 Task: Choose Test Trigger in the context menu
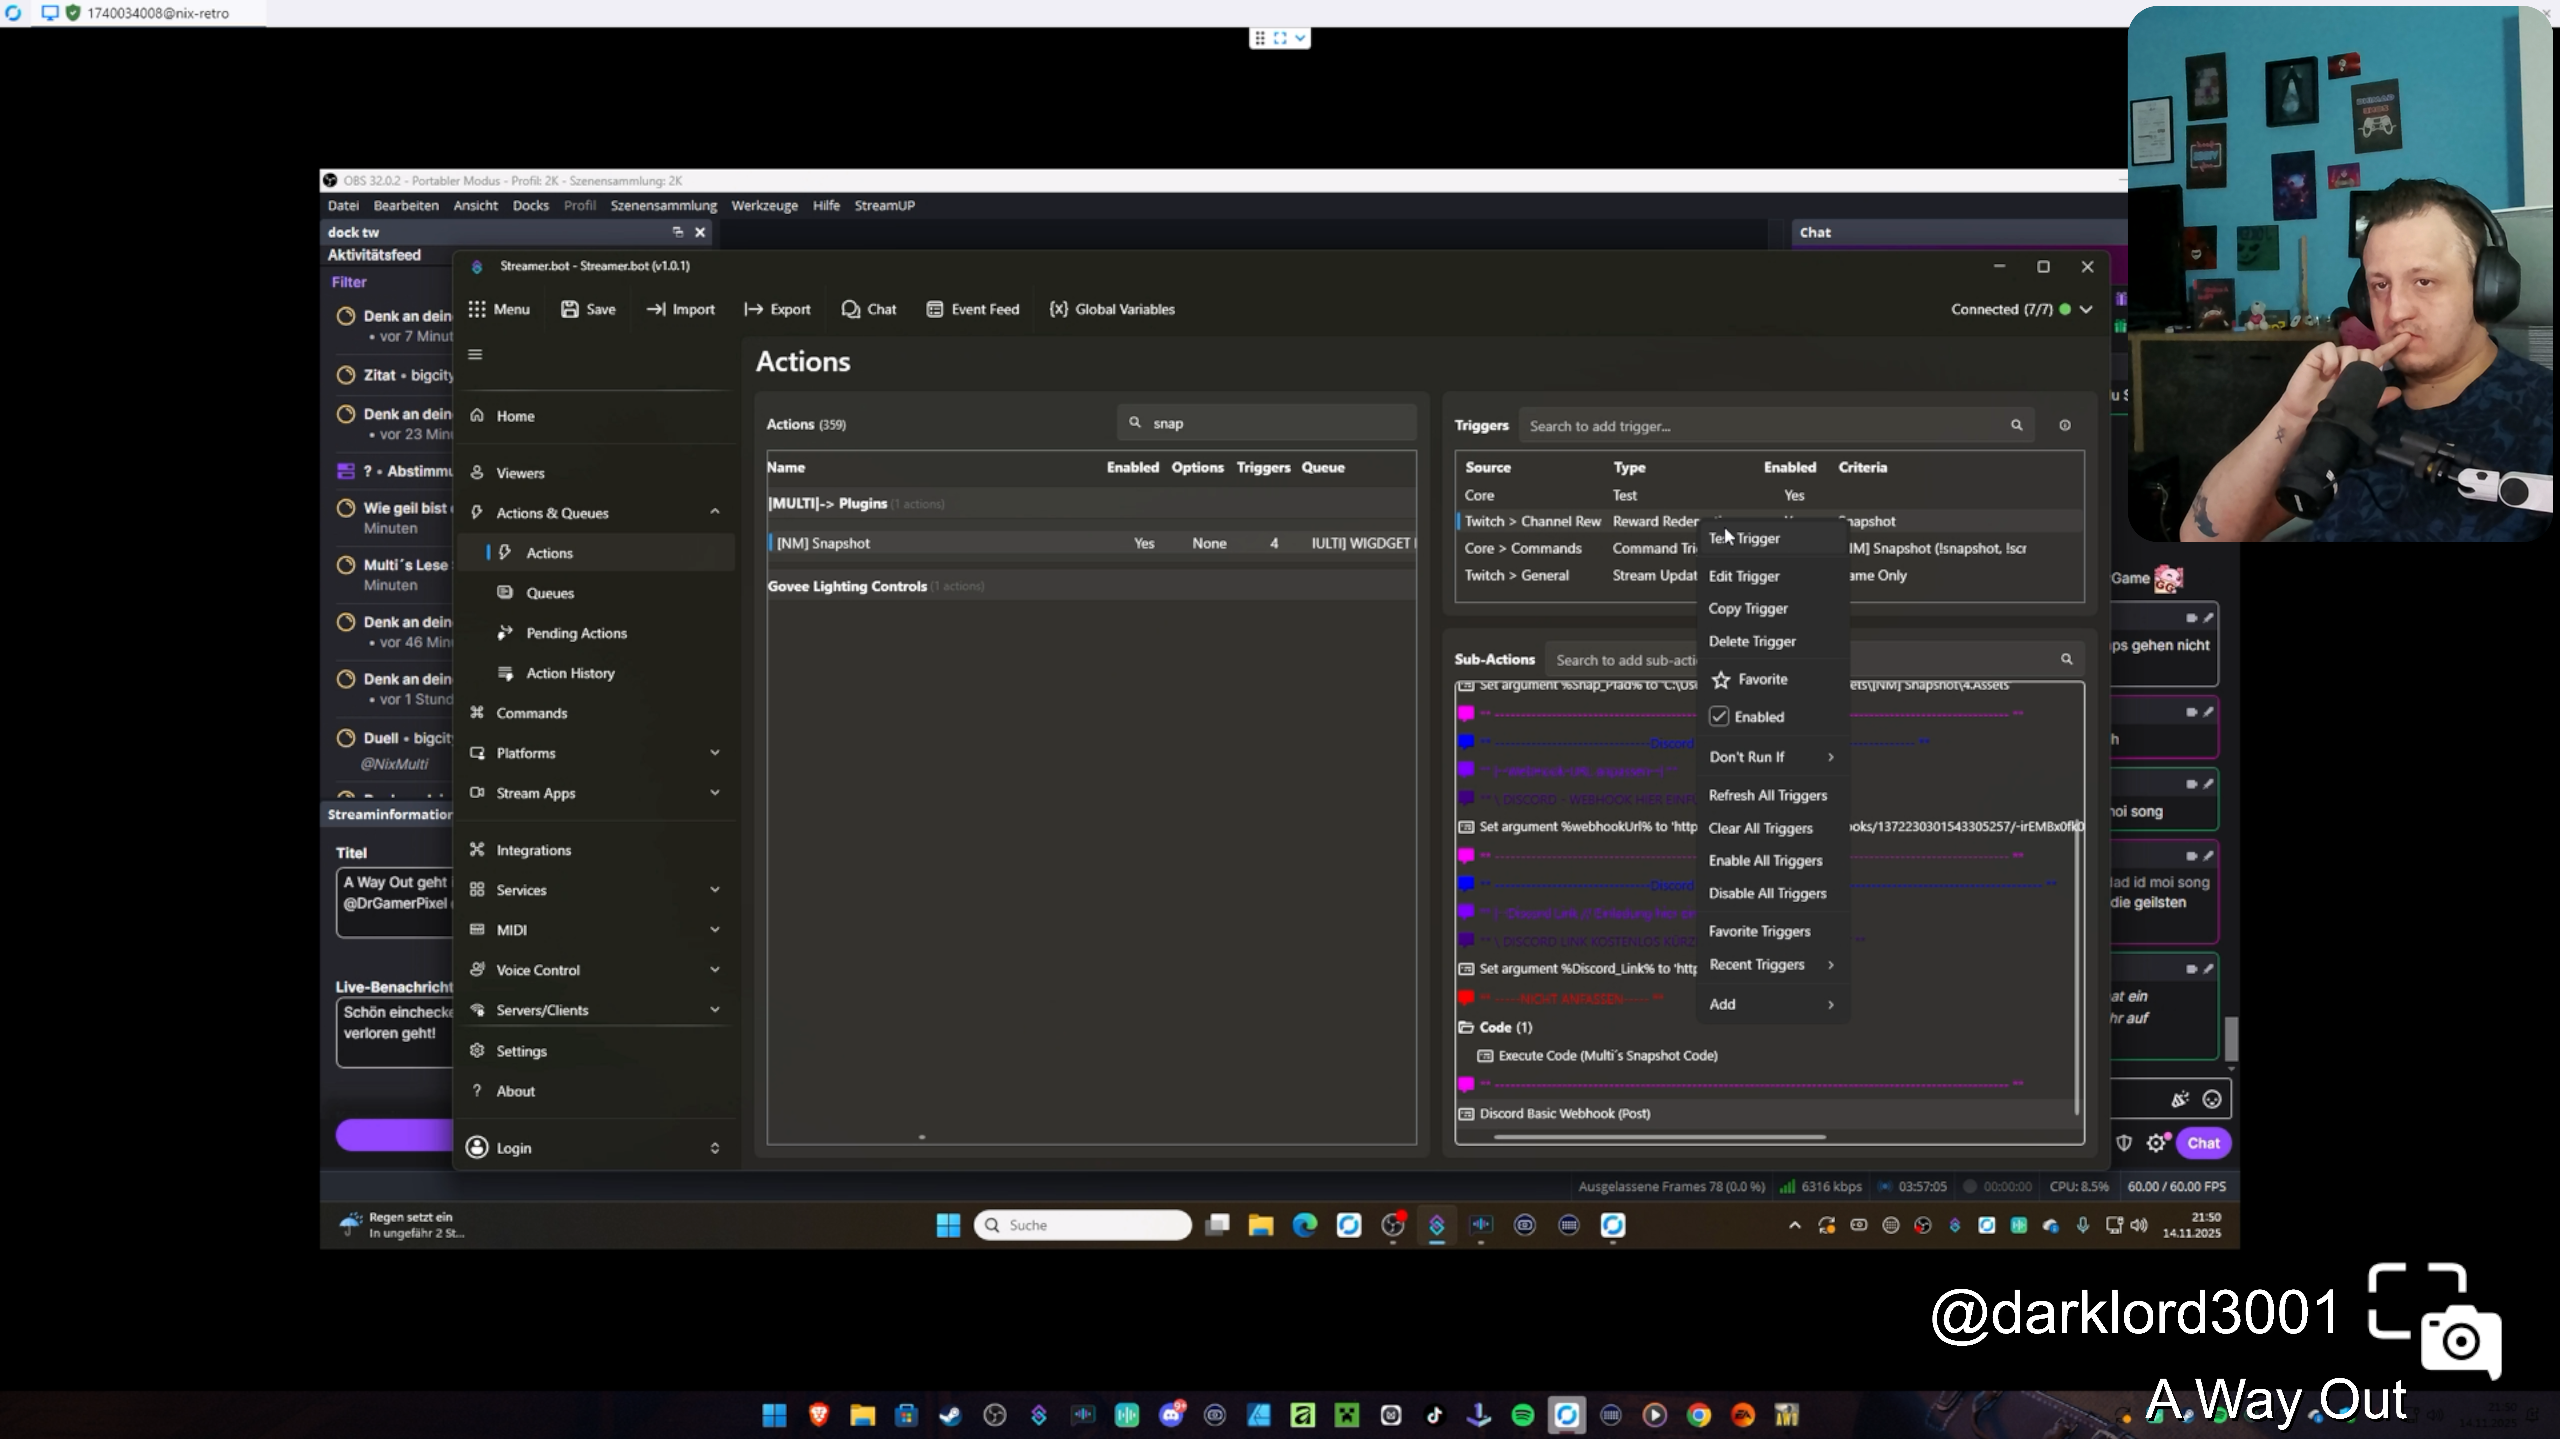1772,538
